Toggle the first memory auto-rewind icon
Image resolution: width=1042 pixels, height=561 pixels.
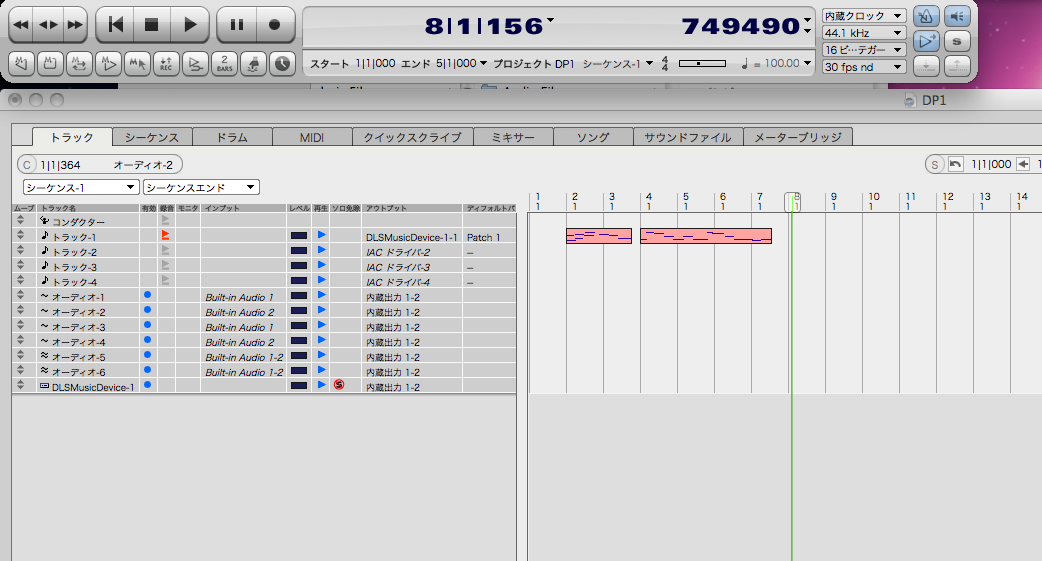point(21,64)
